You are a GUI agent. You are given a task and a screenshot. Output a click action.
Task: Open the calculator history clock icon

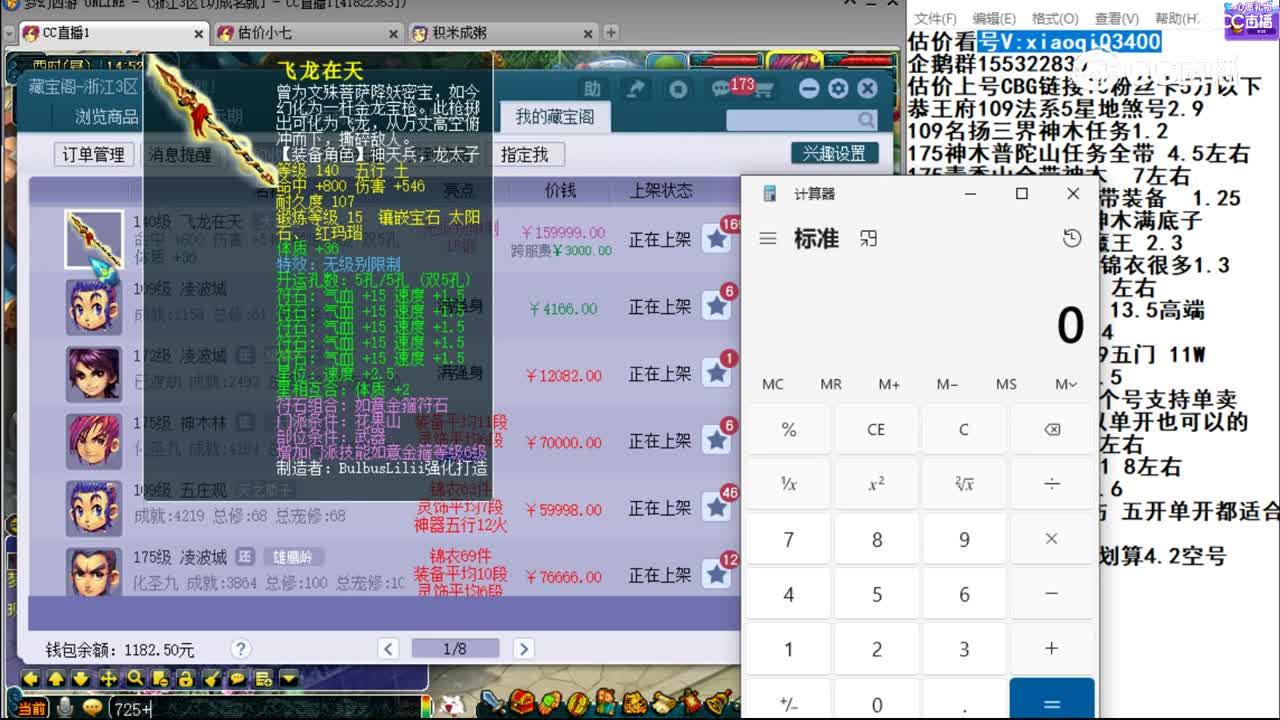1072,238
